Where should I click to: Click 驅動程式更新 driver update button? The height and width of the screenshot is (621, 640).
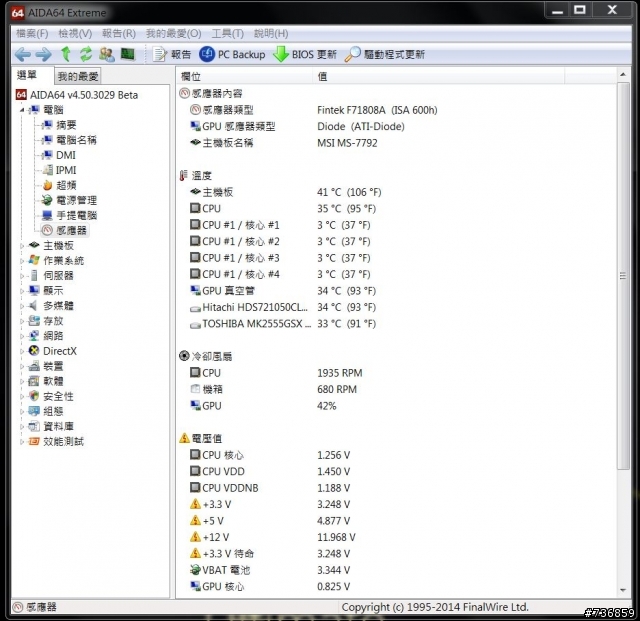tap(385, 54)
